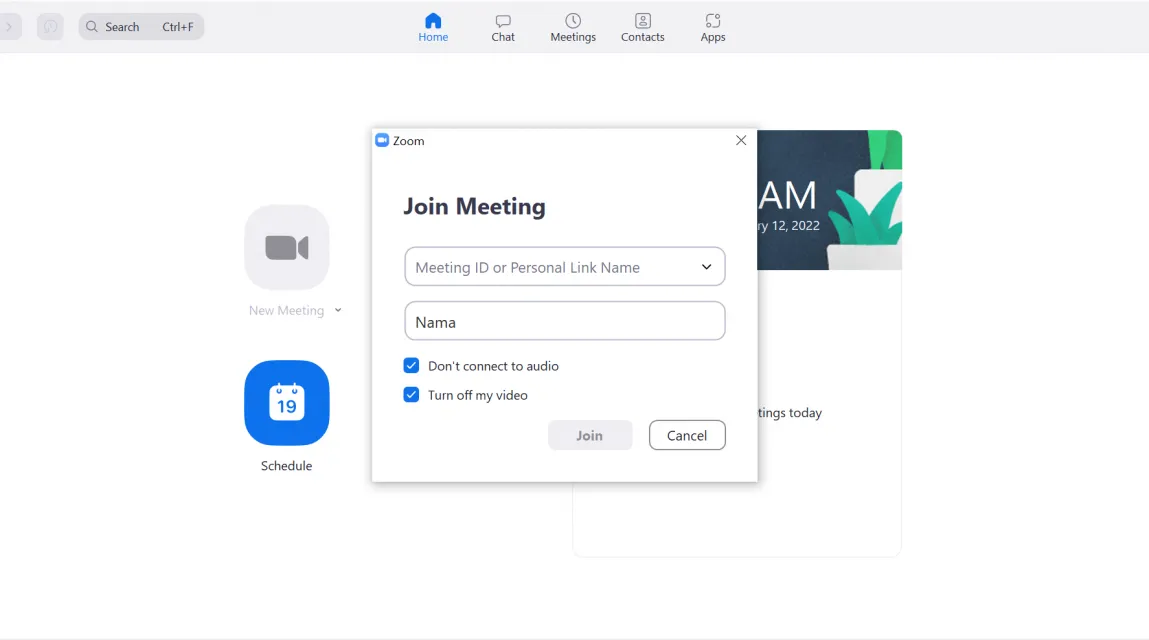The image size is (1149, 640).
Task: Uncheck Turn off my video
Action: click(411, 394)
